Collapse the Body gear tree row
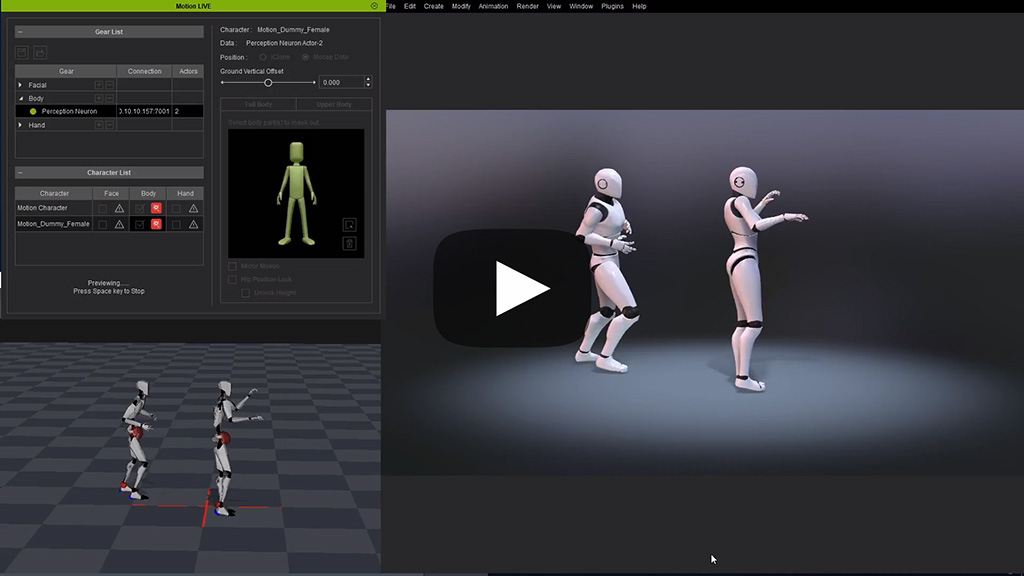Image resolution: width=1024 pixels, height=576 pixels. (20, 99)
